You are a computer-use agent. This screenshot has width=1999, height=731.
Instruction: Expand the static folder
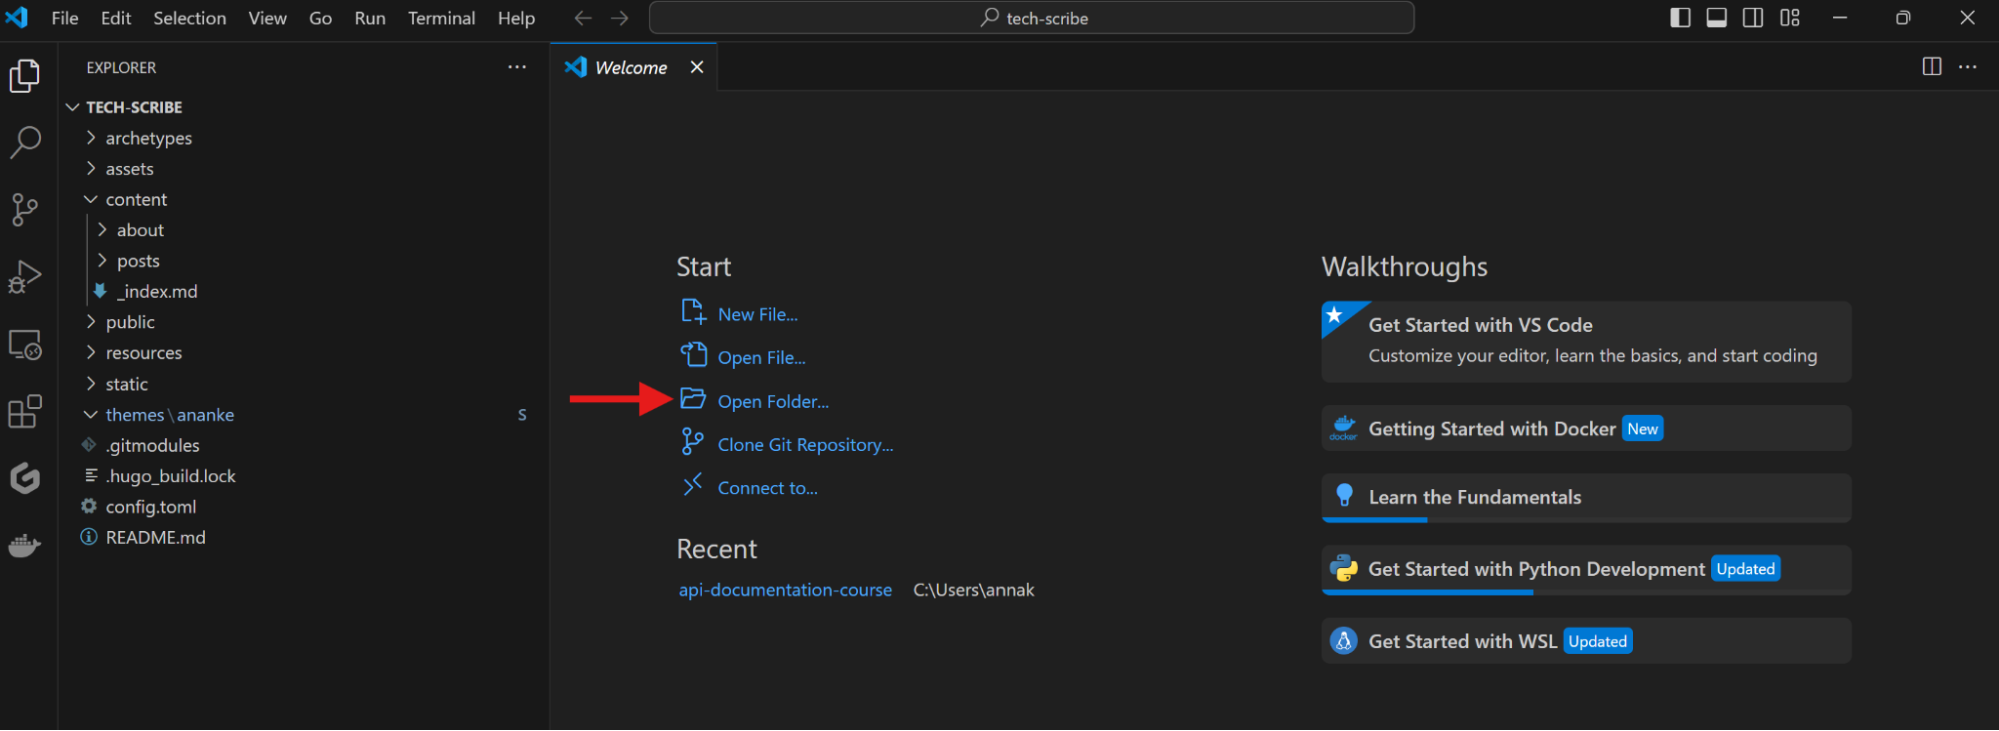click(91, 384)
